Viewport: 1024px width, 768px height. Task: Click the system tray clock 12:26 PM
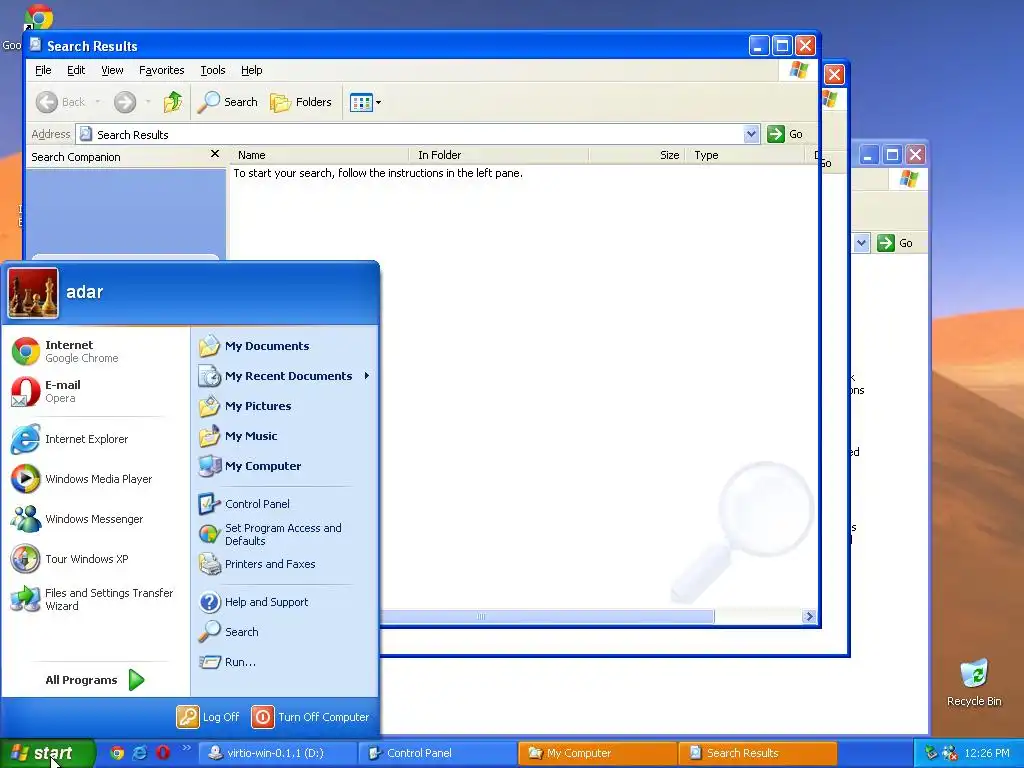[x=986, y=753]
